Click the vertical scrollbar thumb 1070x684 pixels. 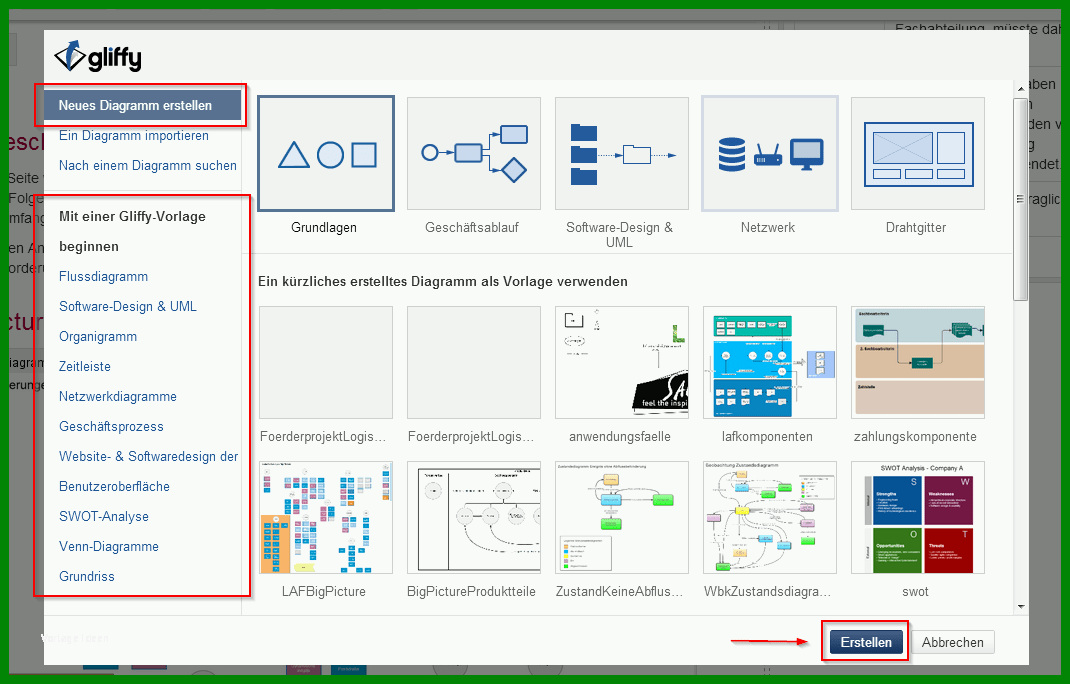tap(1021, 199)
